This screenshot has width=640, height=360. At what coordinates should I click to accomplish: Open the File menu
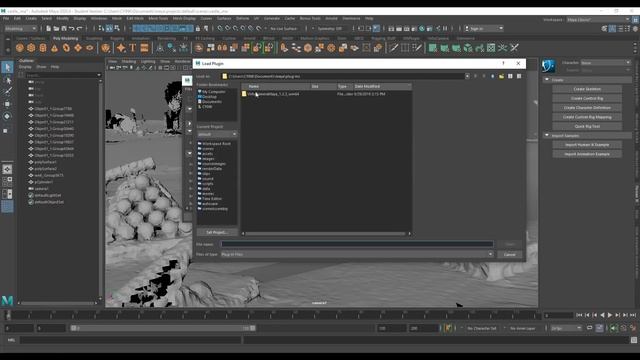(6, 18)
